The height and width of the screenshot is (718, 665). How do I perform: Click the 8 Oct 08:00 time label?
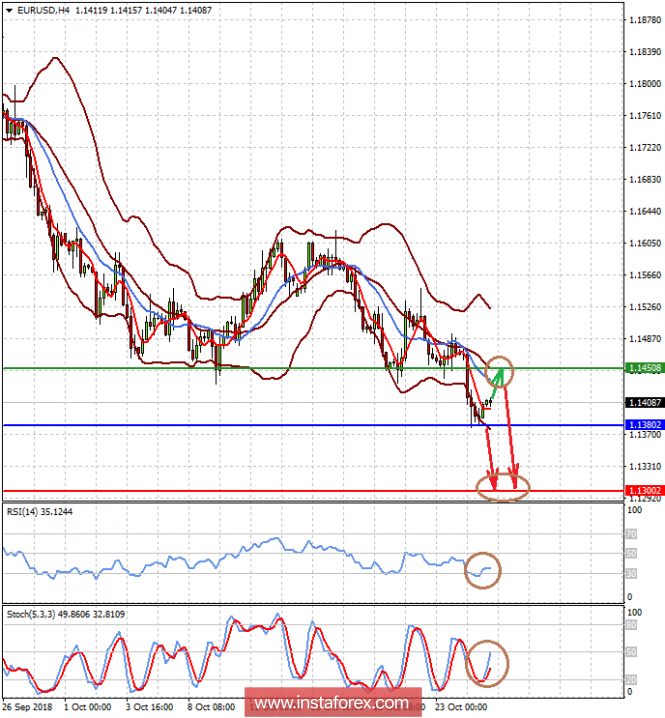[x=212, y=707]
